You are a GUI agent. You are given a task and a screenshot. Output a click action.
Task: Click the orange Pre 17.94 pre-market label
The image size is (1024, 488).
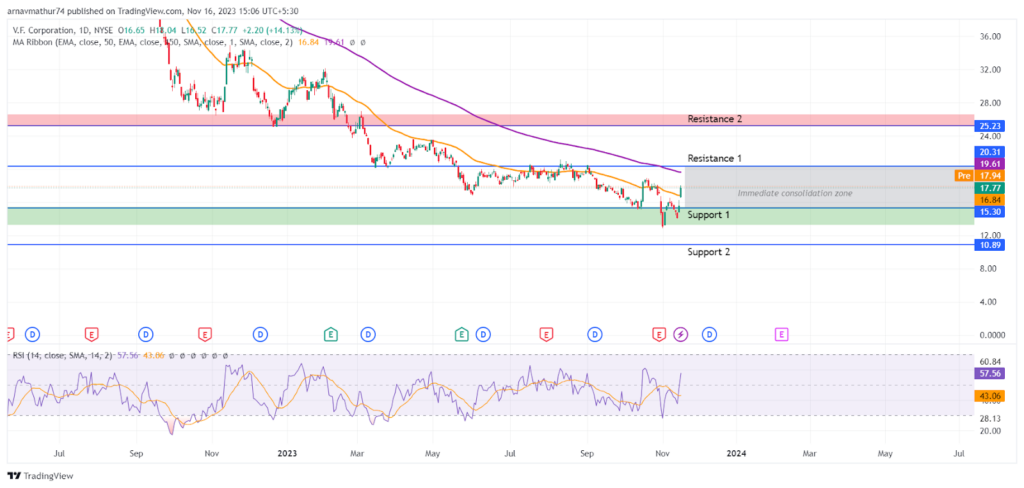[978, 176]
